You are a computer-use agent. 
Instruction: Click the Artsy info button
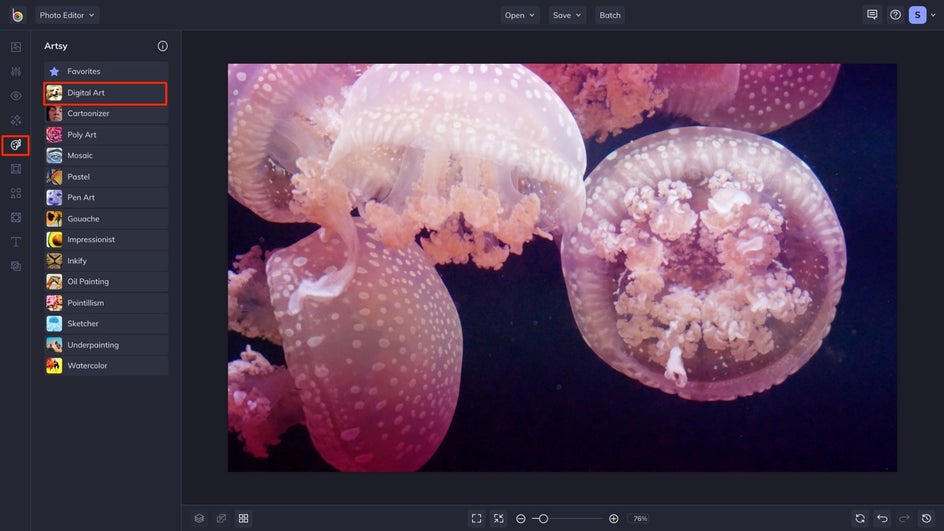[163, 46]
